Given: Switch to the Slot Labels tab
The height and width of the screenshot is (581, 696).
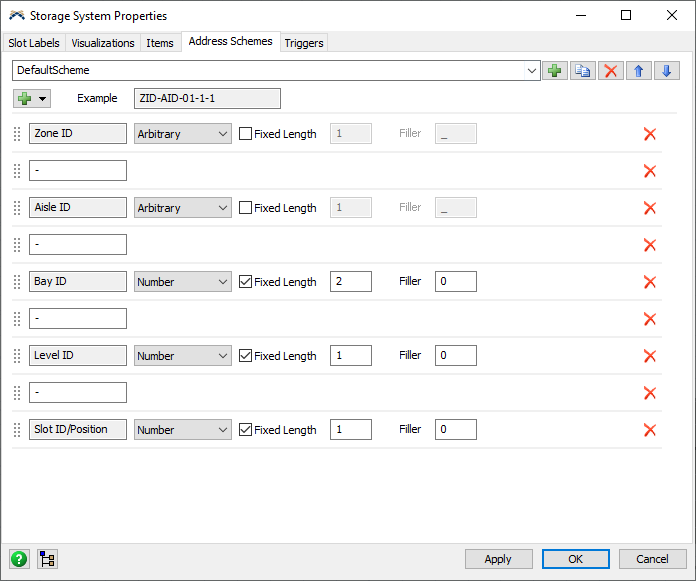Looking at the screenshot, I should pyautogui.click(x=35, y=43).
